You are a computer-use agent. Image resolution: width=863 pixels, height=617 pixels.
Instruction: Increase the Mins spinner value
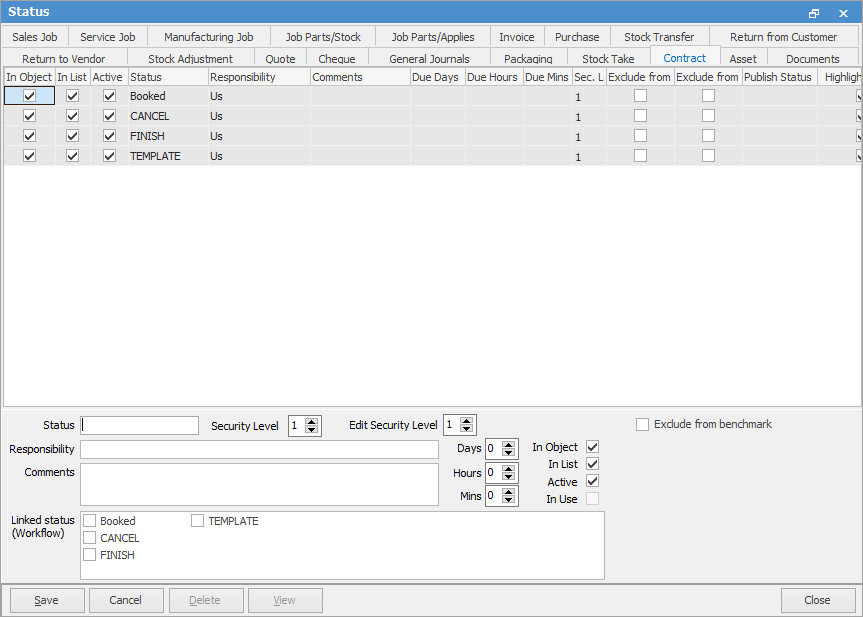509,491
